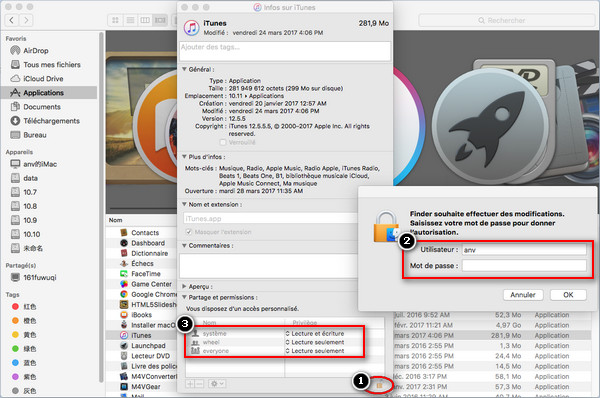
Task: Collapse the Plus d'infos section
Action: pyautogui.click(x=184, y=157)
